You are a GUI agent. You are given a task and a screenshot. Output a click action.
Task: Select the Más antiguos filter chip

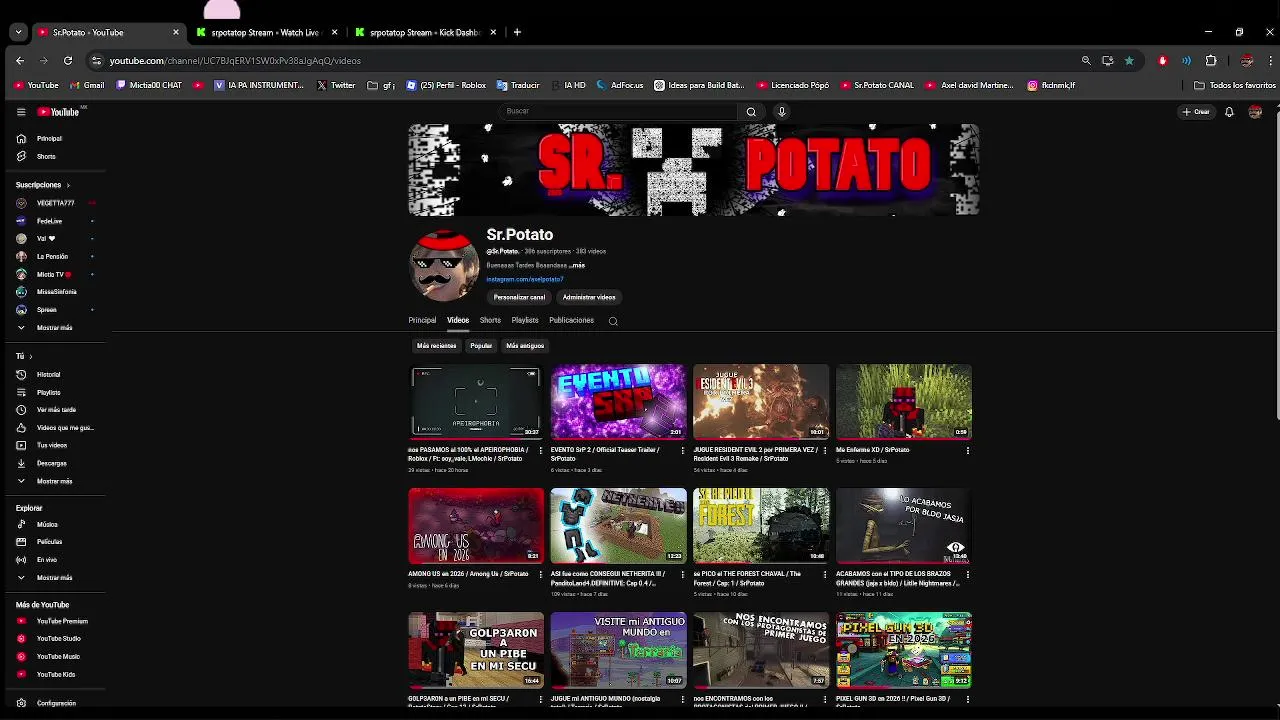pos(525,346)
